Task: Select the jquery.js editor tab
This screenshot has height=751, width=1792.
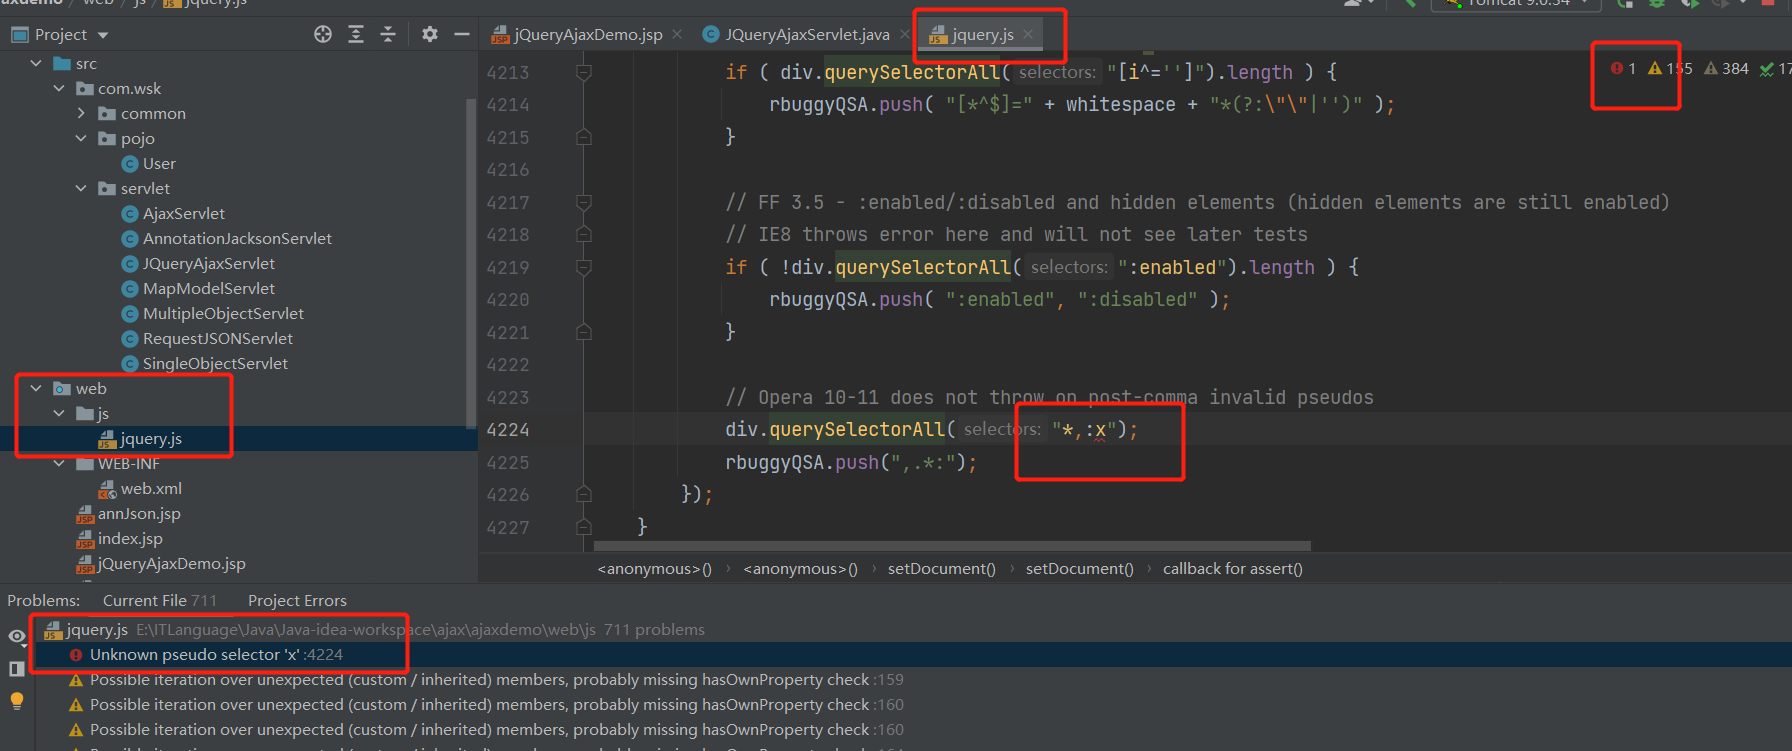Action: point(982,34)
